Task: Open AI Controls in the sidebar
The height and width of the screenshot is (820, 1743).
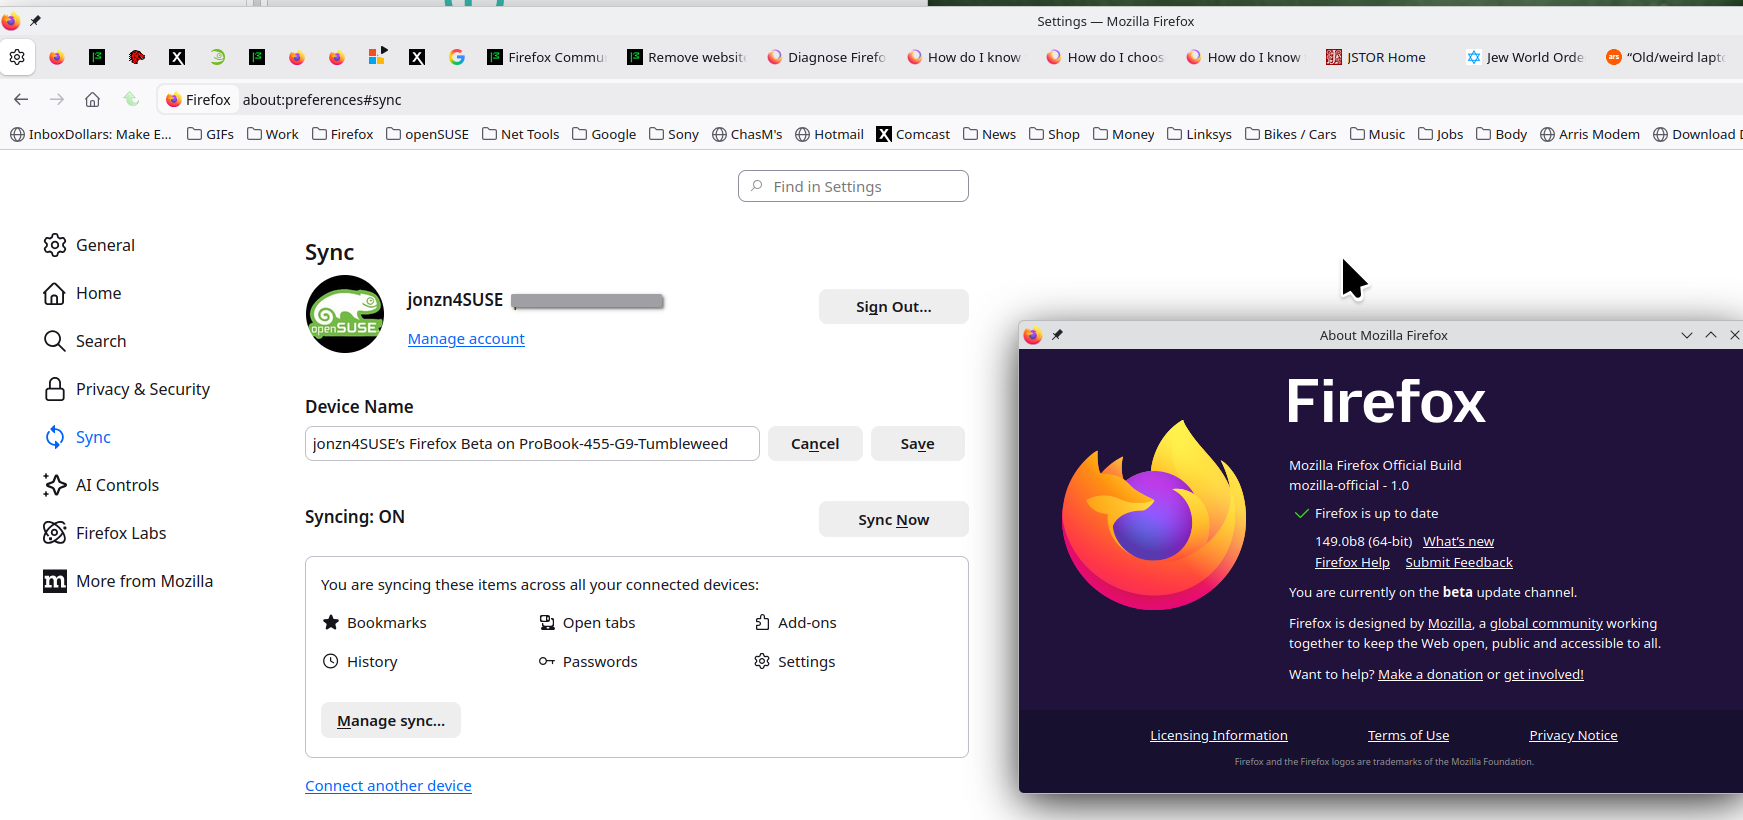Action: [101, 485]
